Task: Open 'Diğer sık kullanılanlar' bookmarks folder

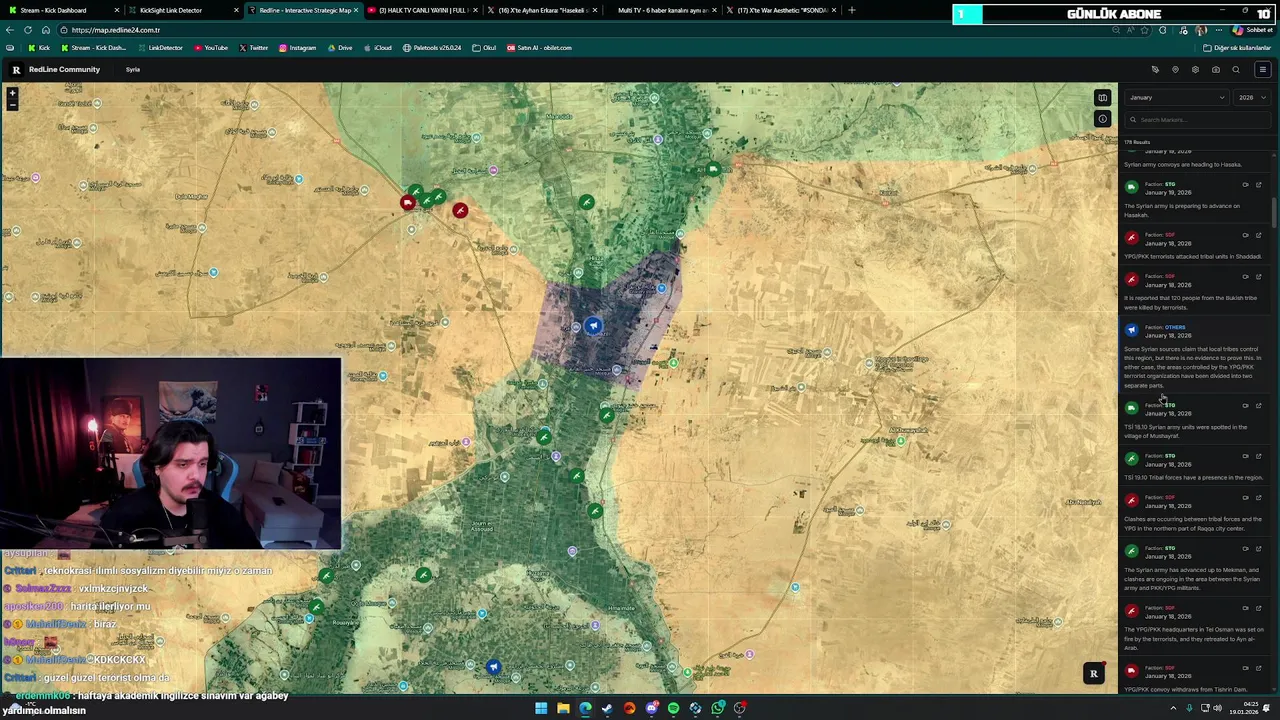Action: pyautogui.click(x=1237, y=48)
